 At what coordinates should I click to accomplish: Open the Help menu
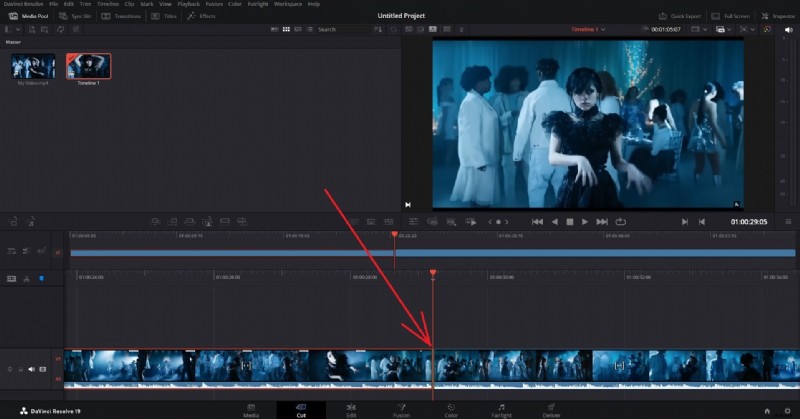(314, 4)
